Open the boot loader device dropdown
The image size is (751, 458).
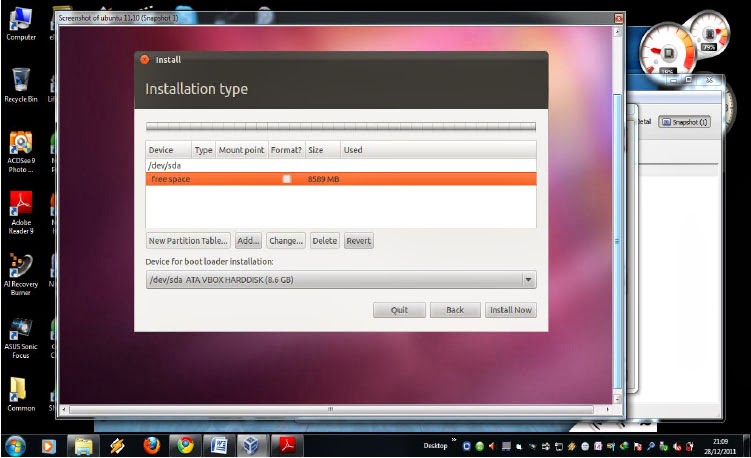341,280
